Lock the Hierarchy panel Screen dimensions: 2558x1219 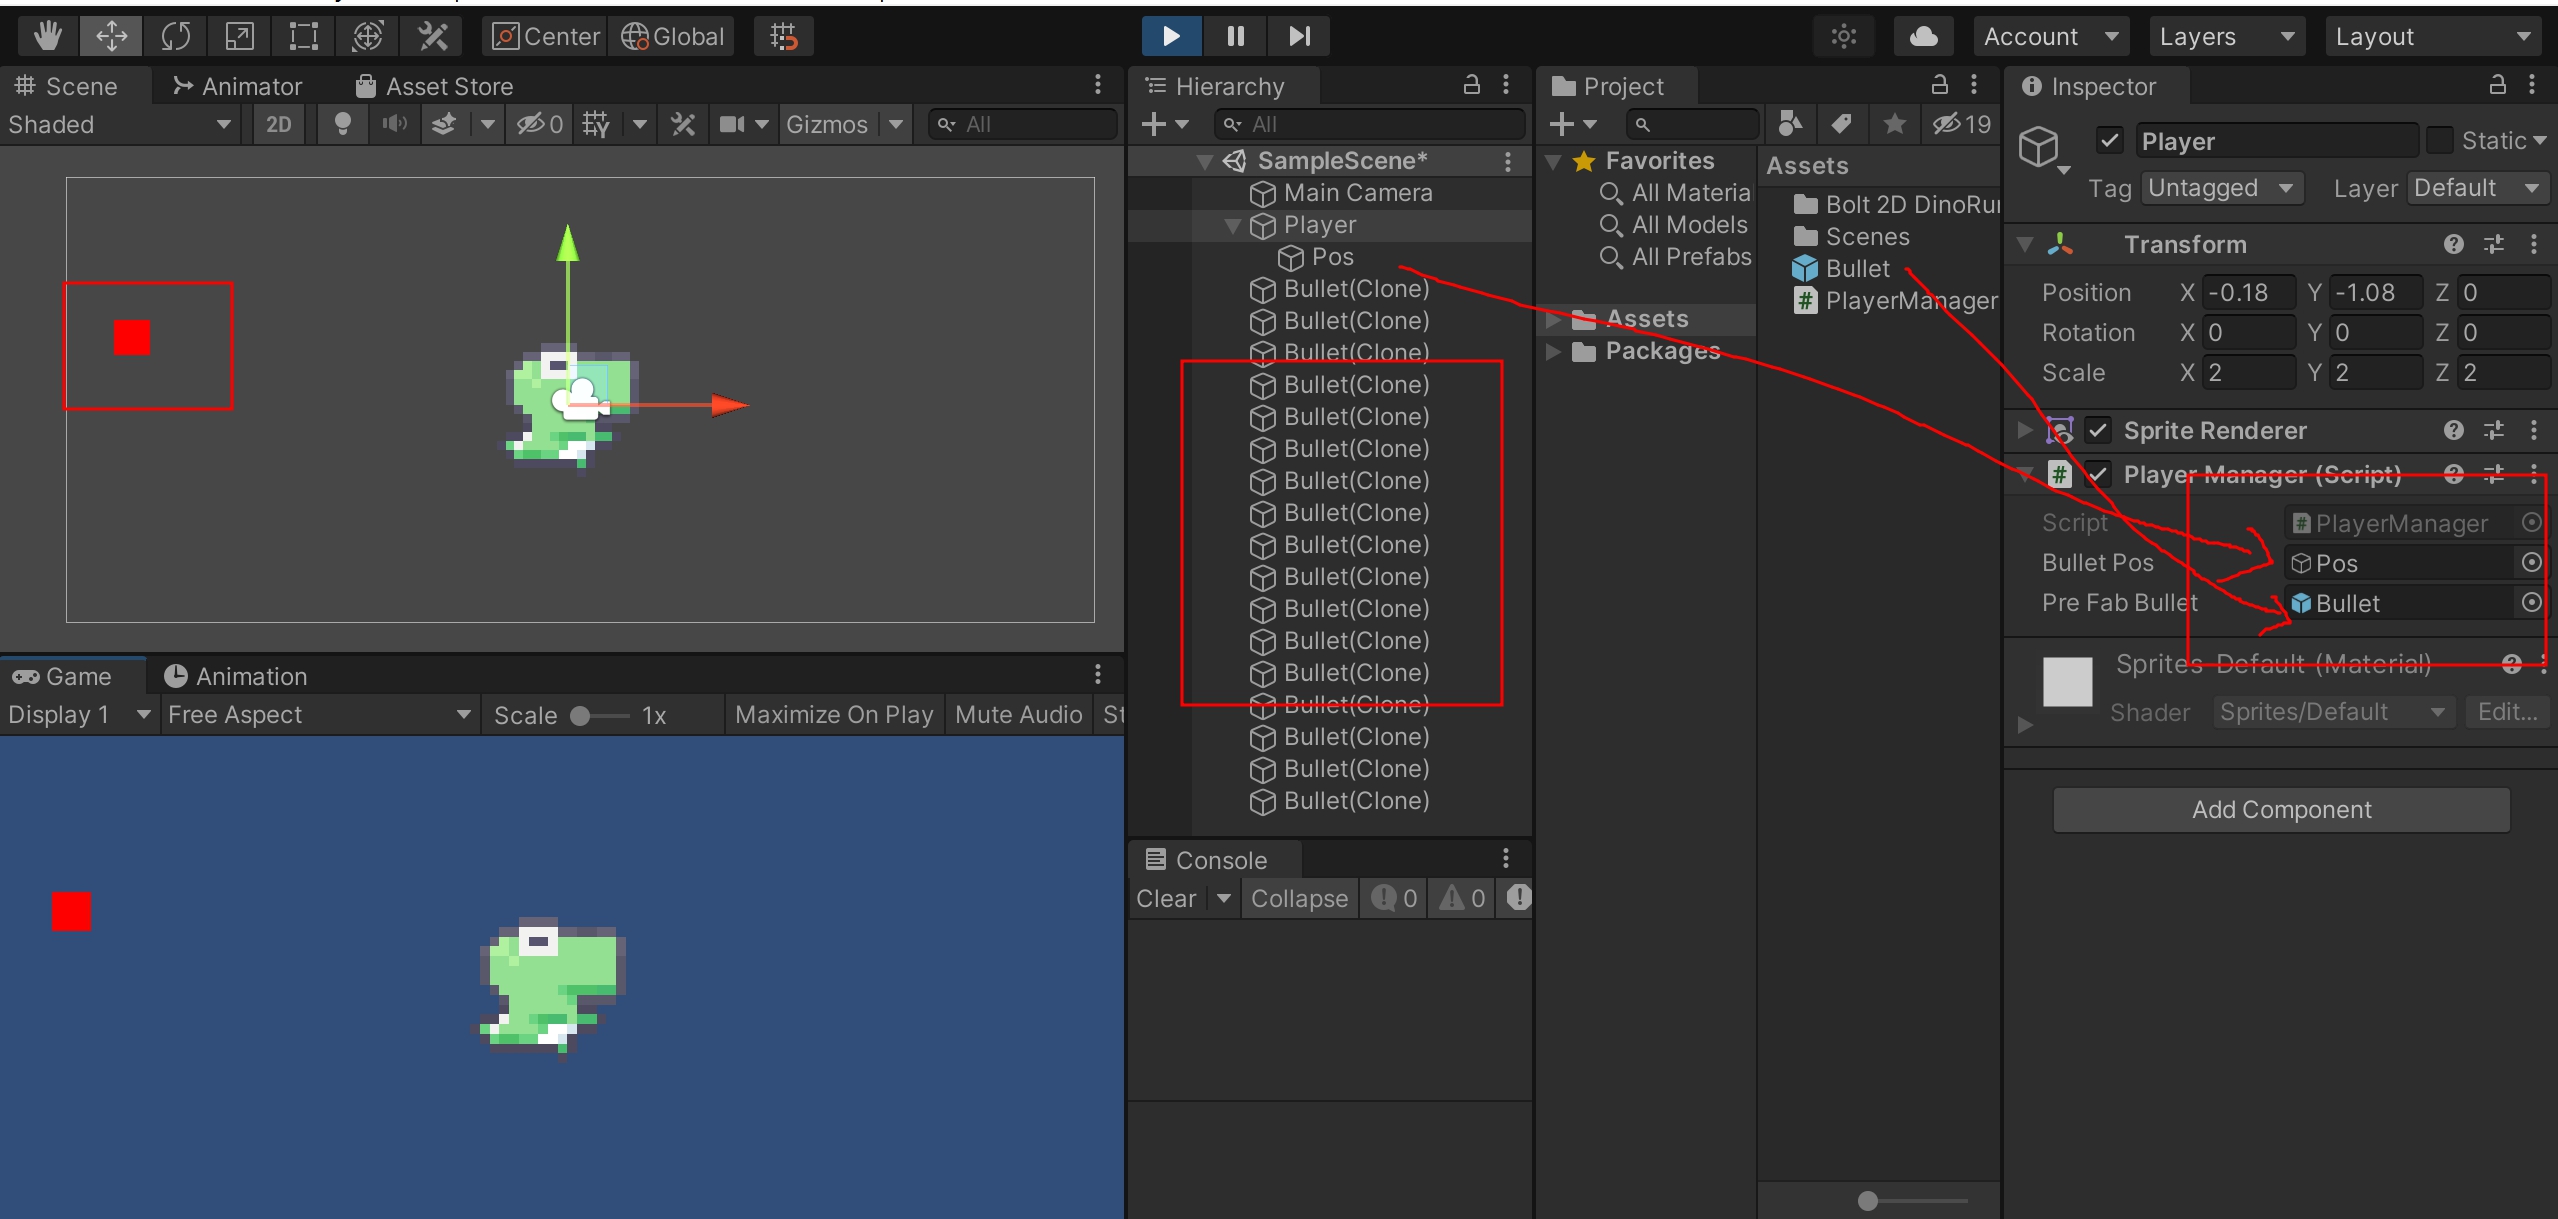click(1471, 85)
